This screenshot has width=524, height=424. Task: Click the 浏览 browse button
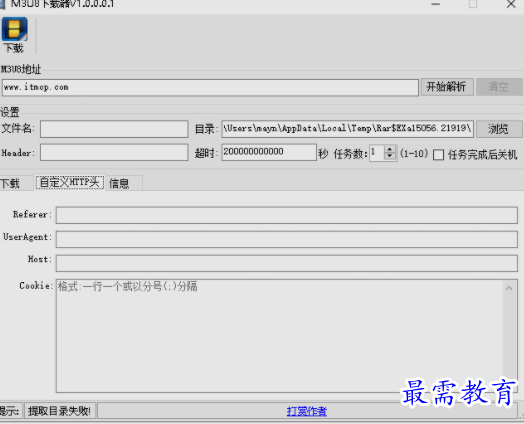[x=499, y=129]
